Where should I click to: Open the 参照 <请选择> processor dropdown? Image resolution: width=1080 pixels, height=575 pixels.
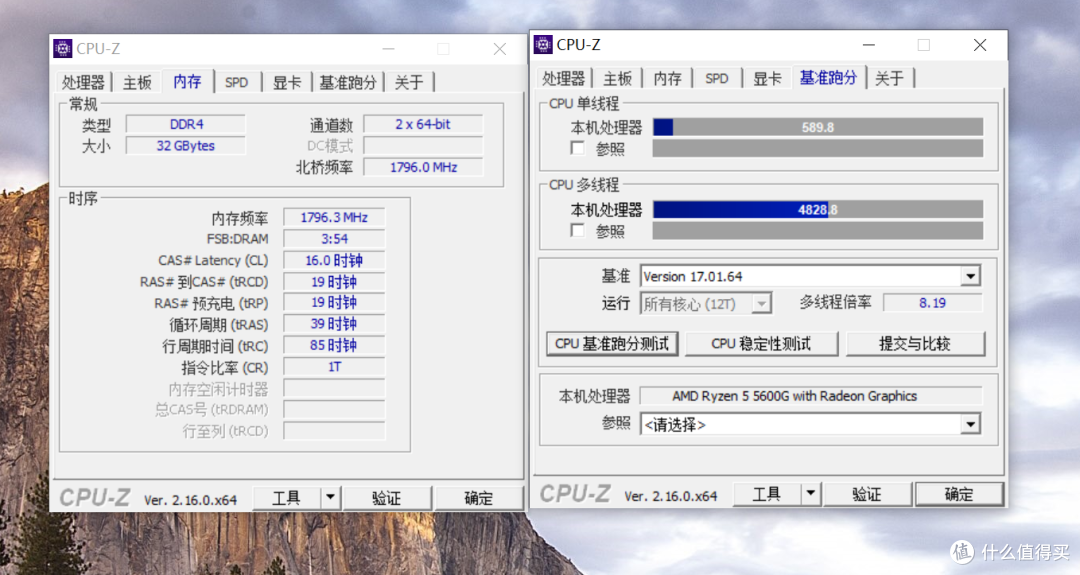tap(970, 424)
